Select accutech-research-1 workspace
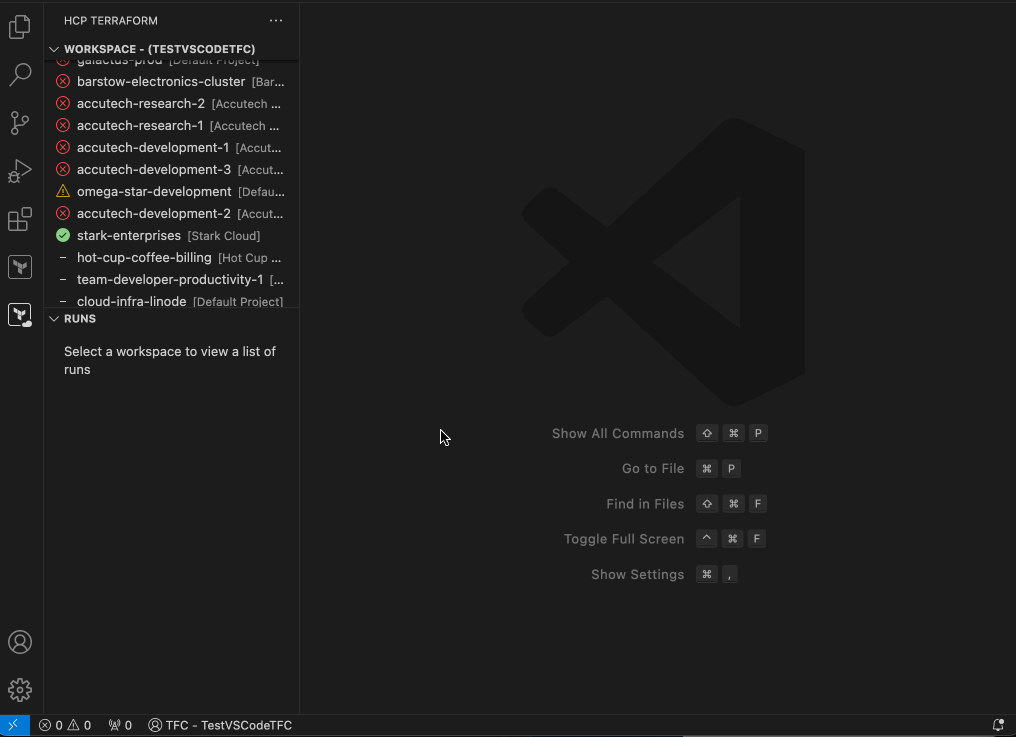The width and height of the screenshot is (1016, 737). pyautogui.click(x=171, y=126)
